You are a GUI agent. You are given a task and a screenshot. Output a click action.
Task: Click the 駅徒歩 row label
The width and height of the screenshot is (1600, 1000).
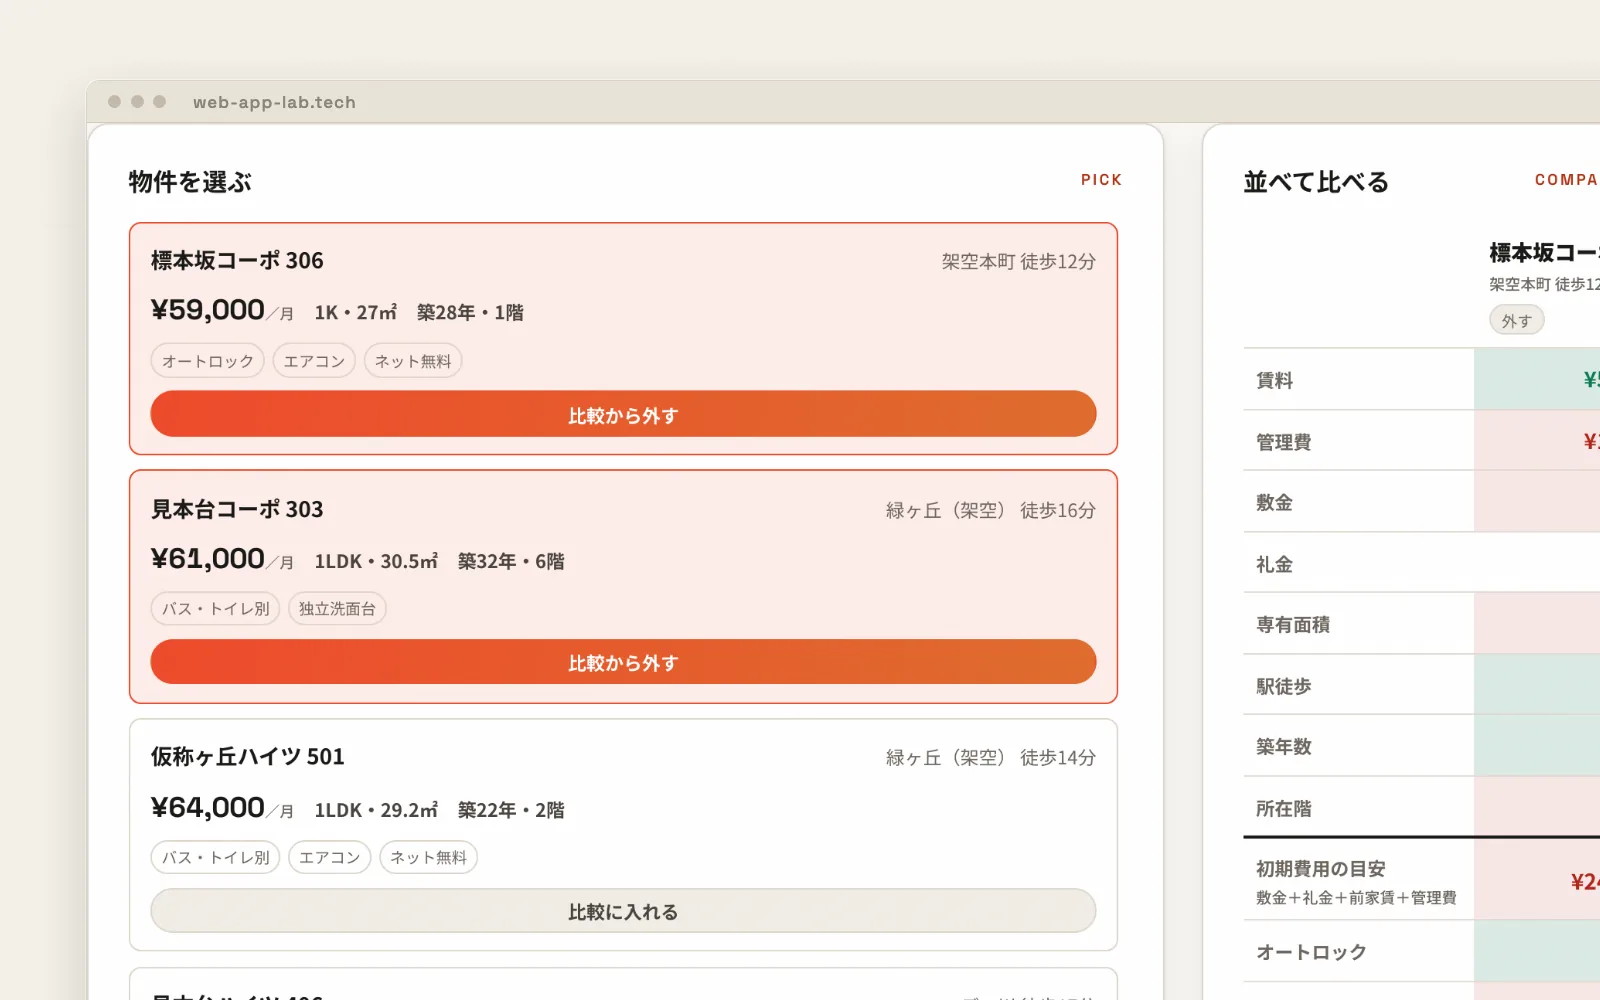coord(1283,687)
